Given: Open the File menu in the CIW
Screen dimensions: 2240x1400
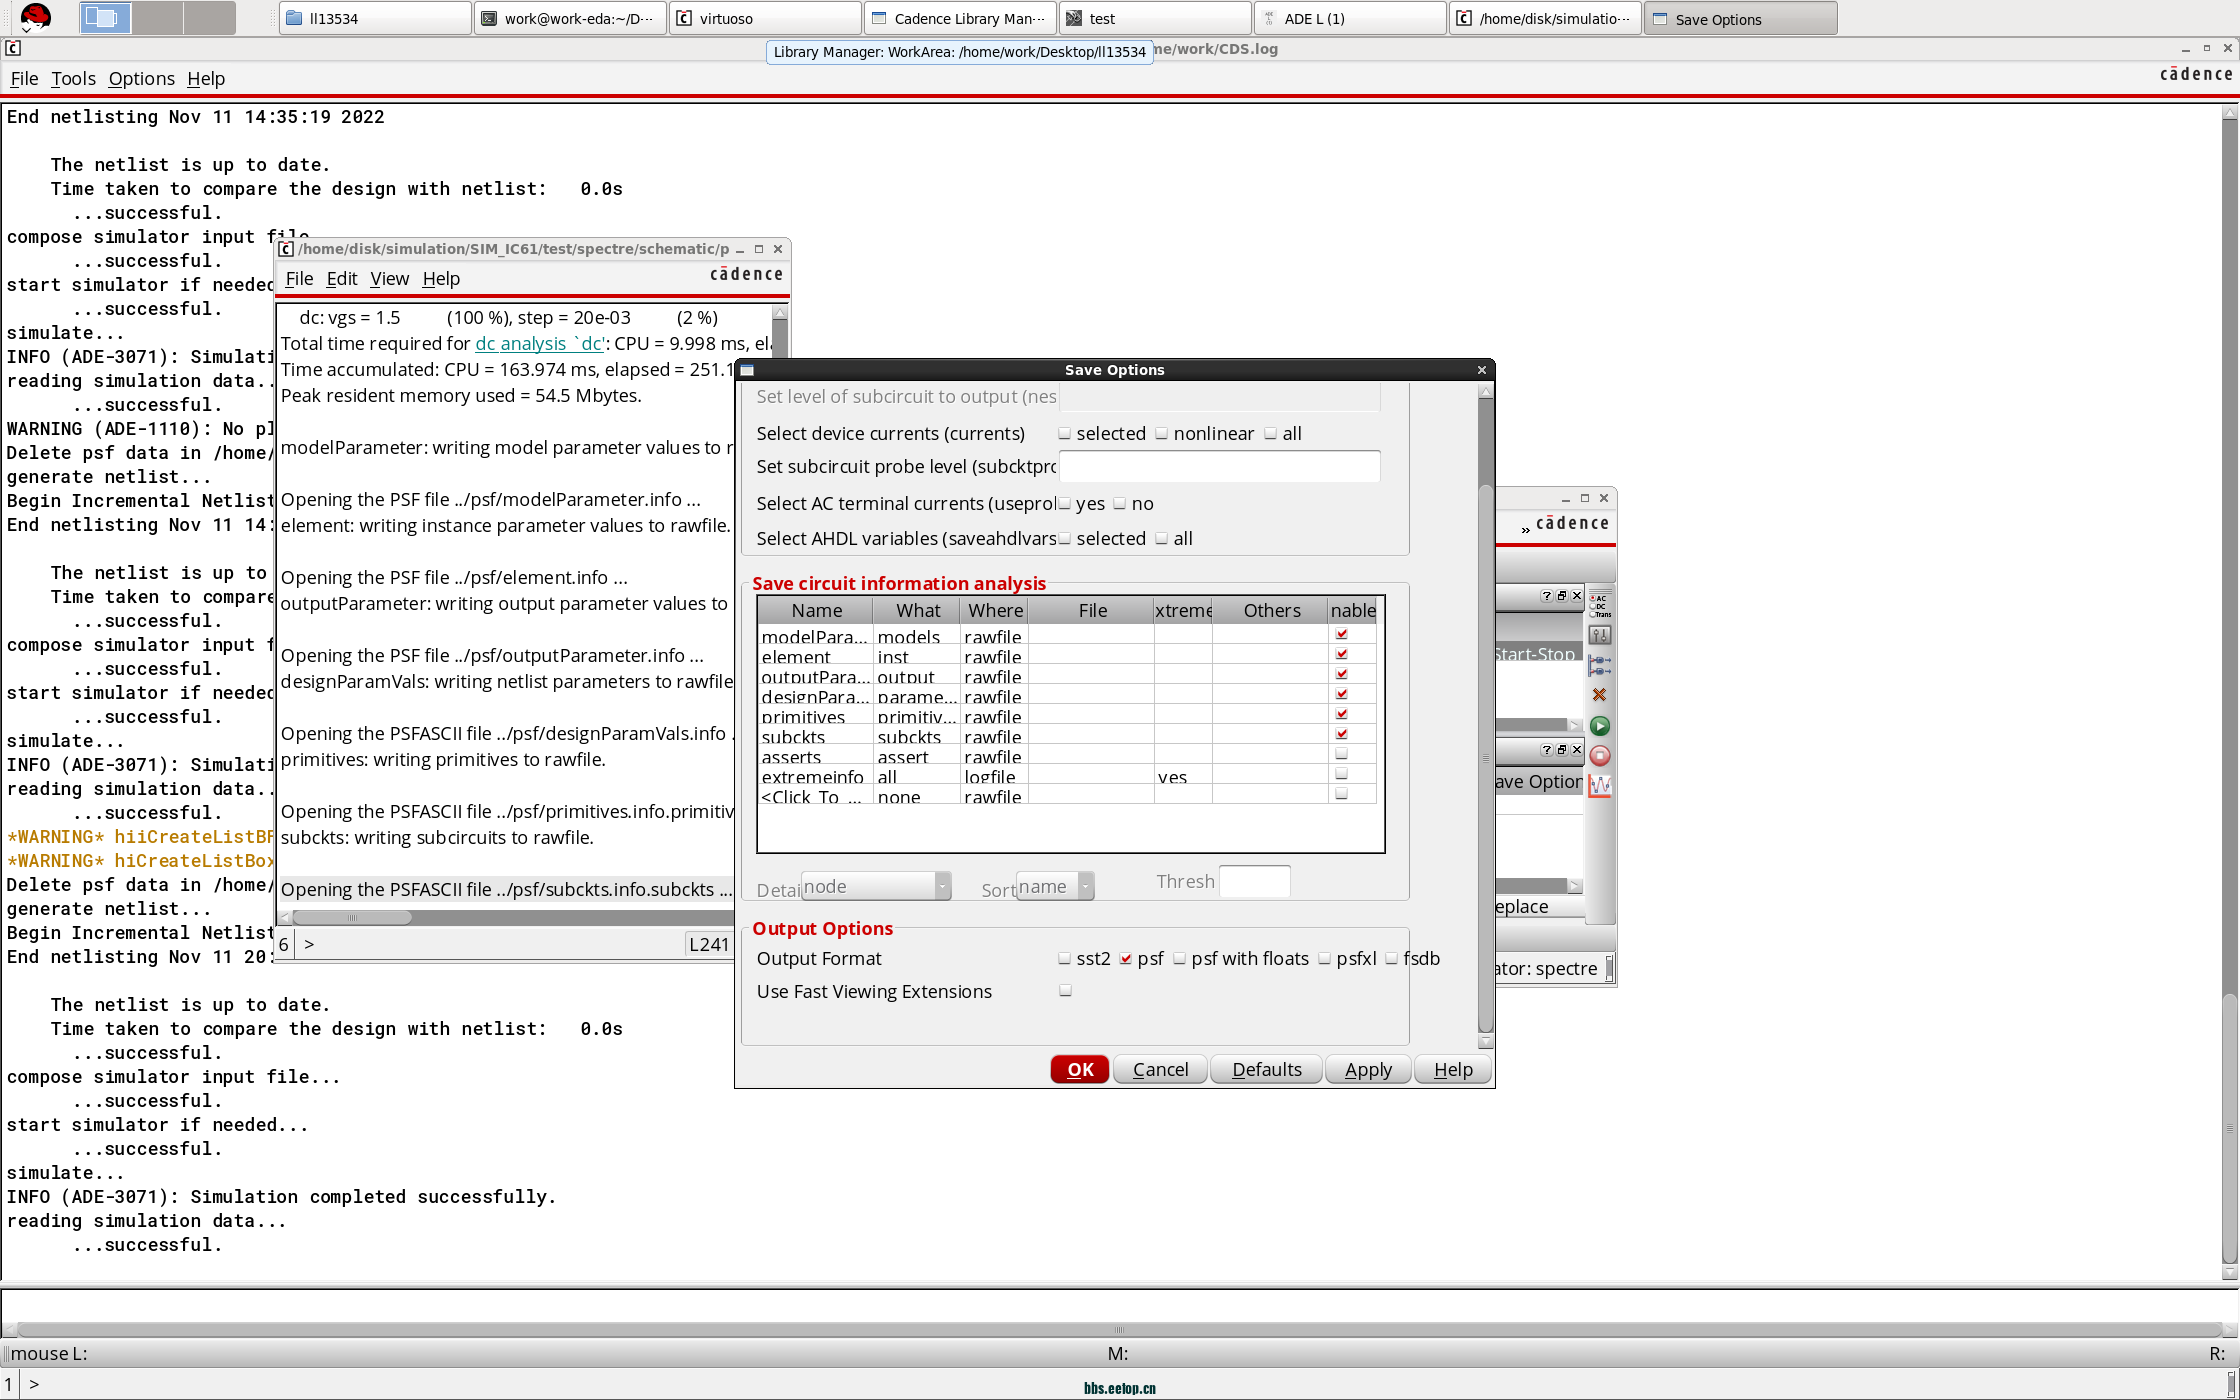Looking at the screenshot, I should (x=24, y=78).
